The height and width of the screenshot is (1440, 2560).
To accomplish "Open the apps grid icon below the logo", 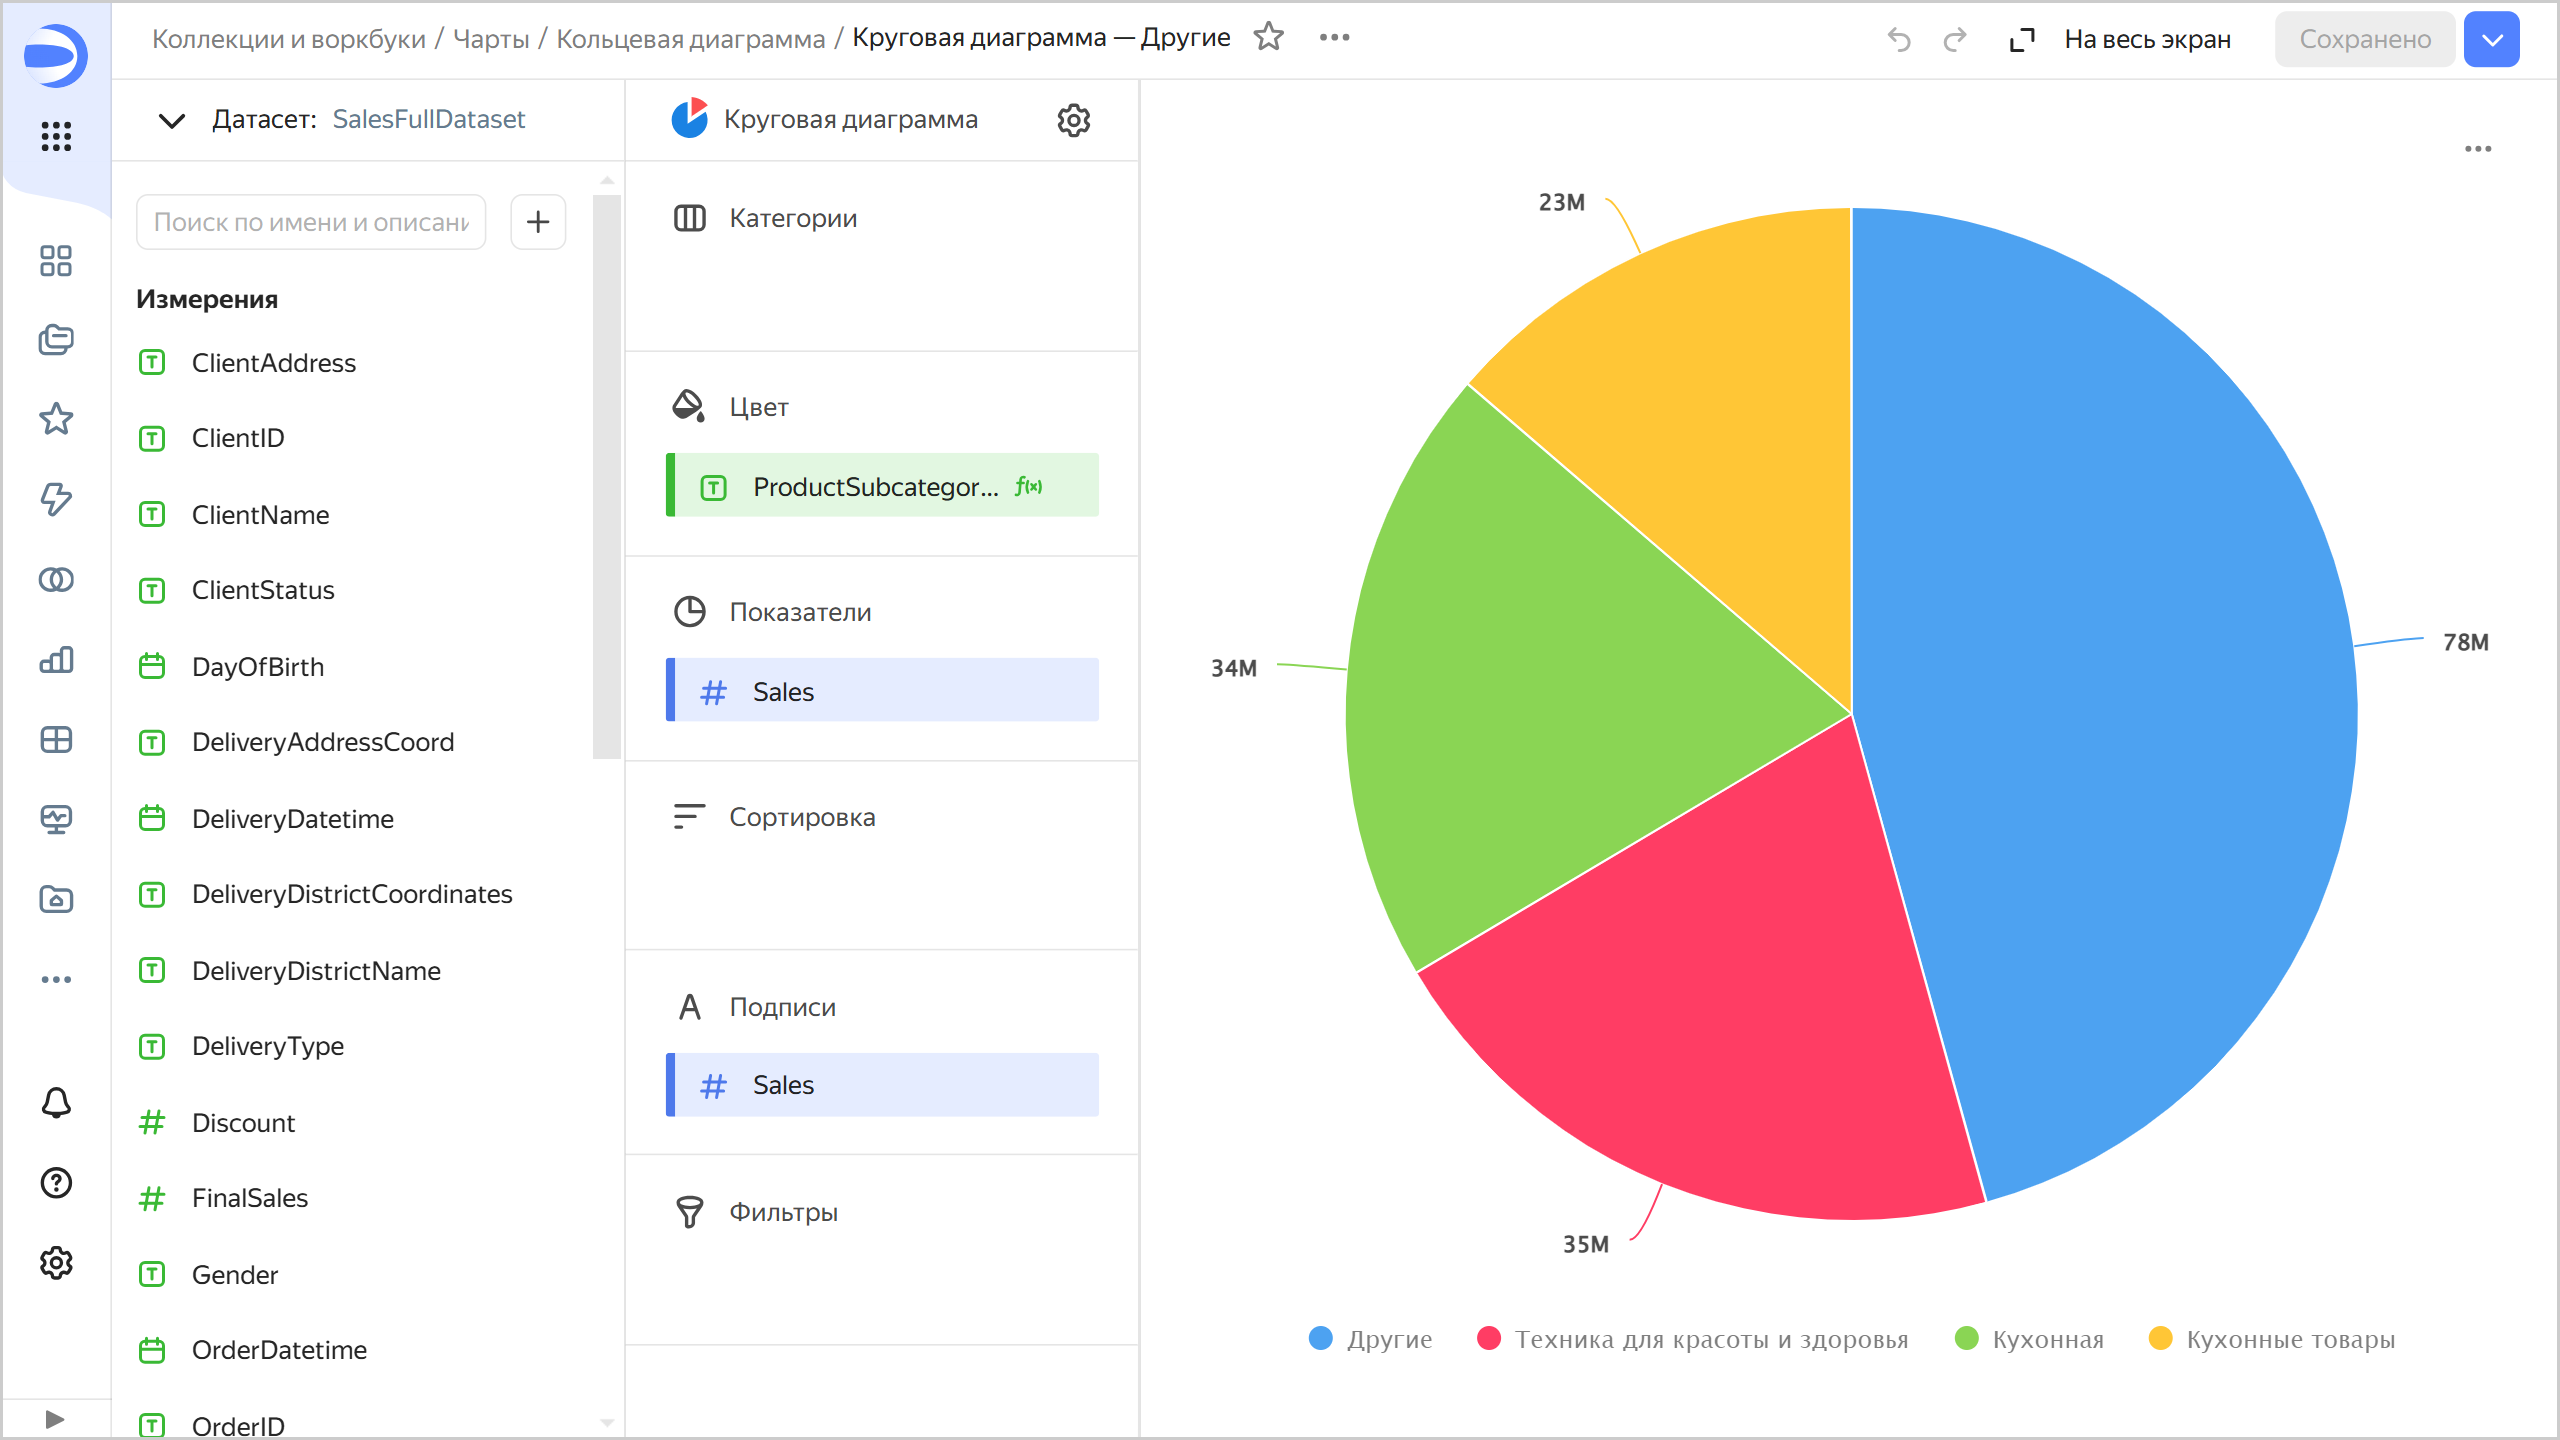I will [56, 137].
